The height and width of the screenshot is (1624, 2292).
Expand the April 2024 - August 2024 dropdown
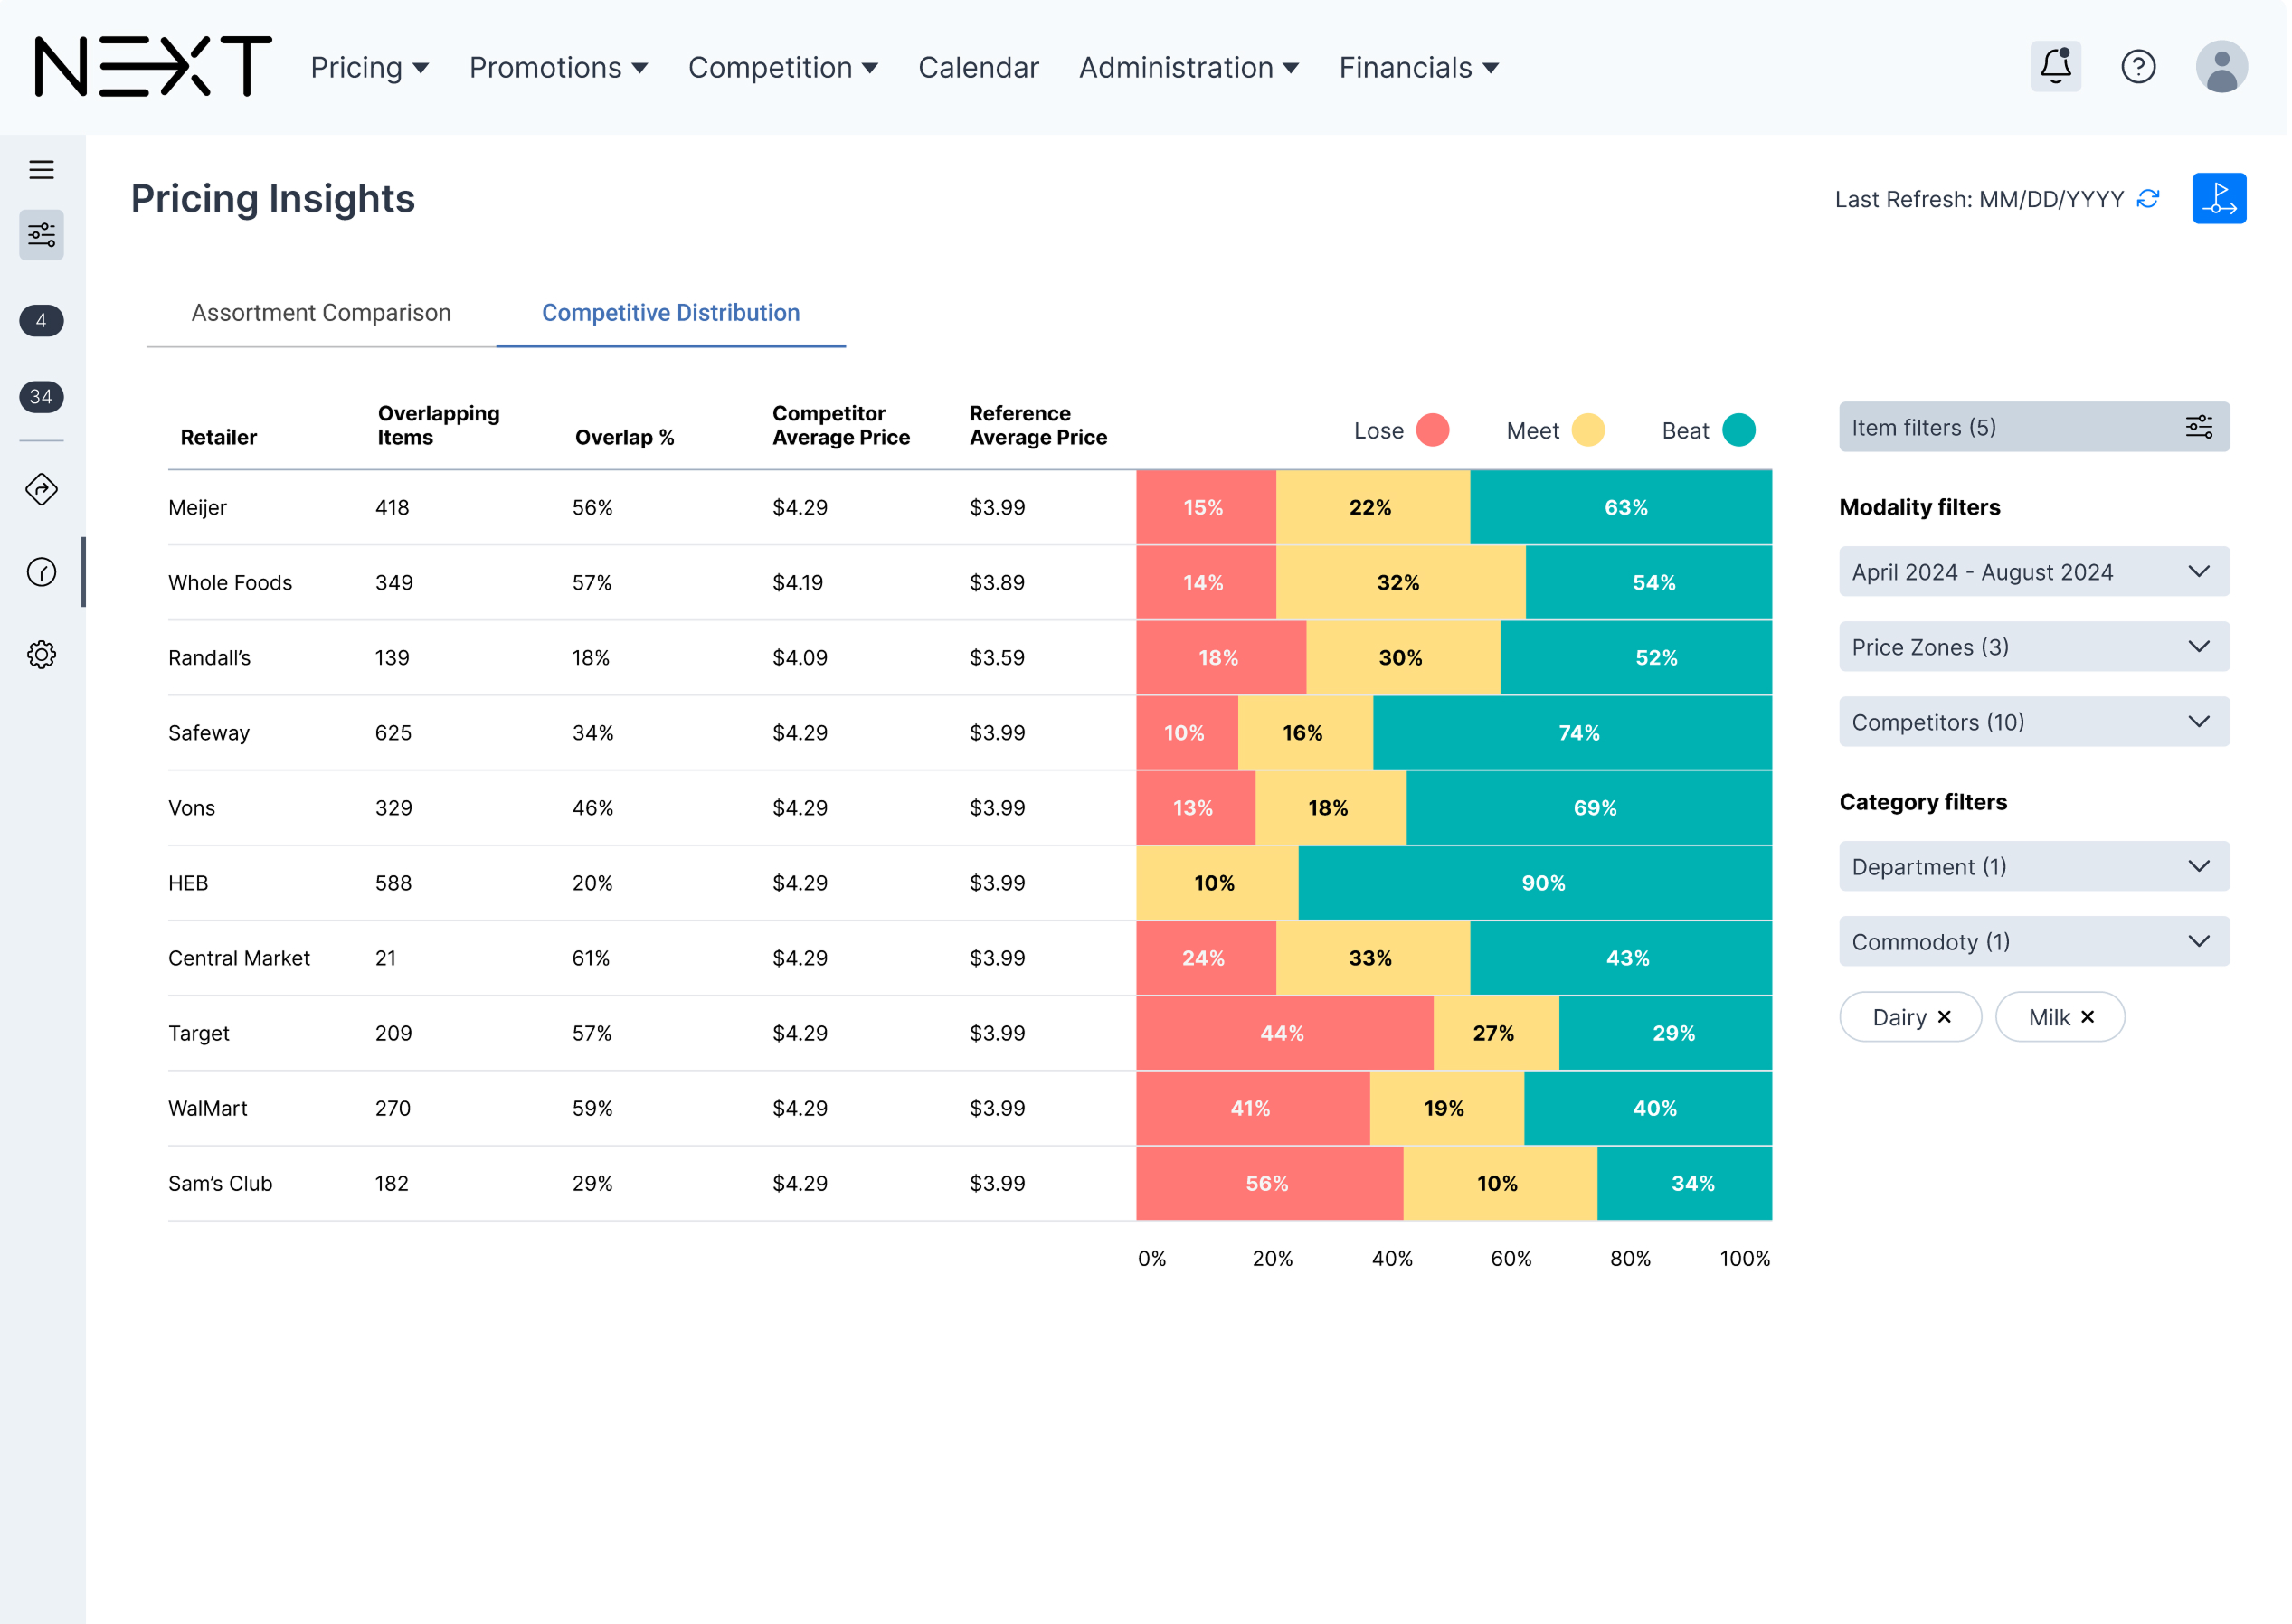(2033, 572)
